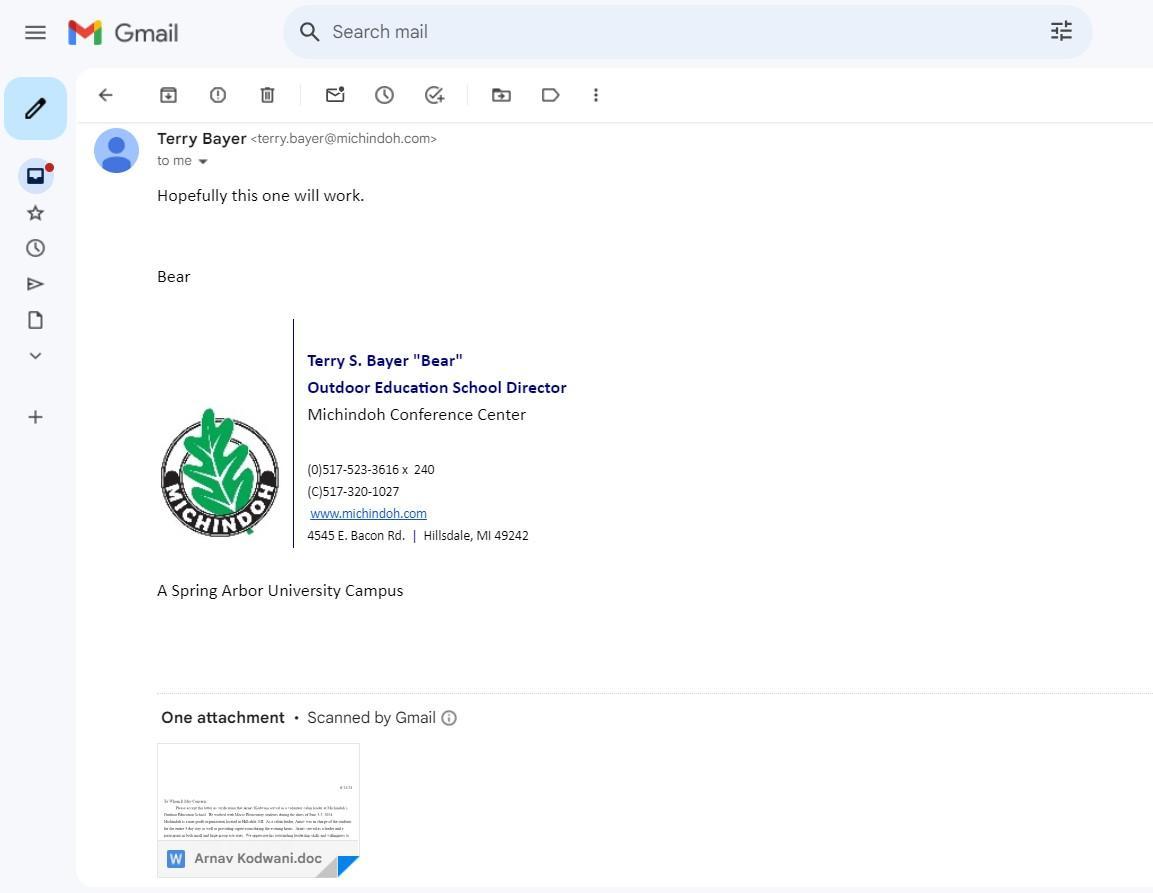The image size is (1153, 893).
Task: Click 'Hillsdale, MI 49242' text
Action: (476, 536)
